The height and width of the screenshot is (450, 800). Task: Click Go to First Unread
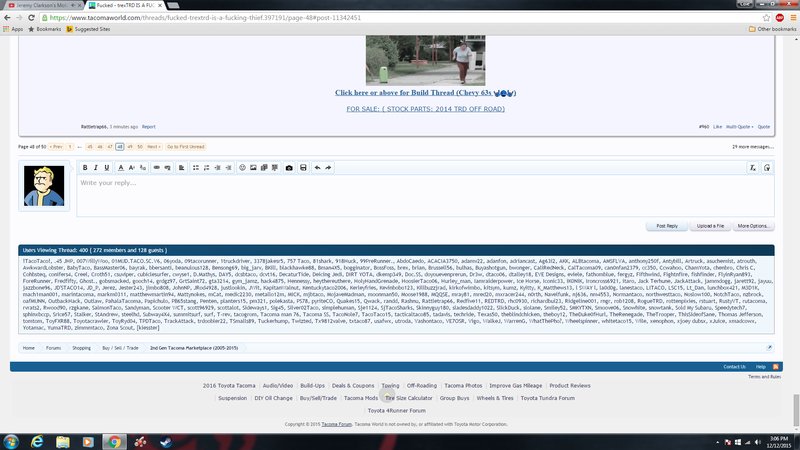click(186, 147)
